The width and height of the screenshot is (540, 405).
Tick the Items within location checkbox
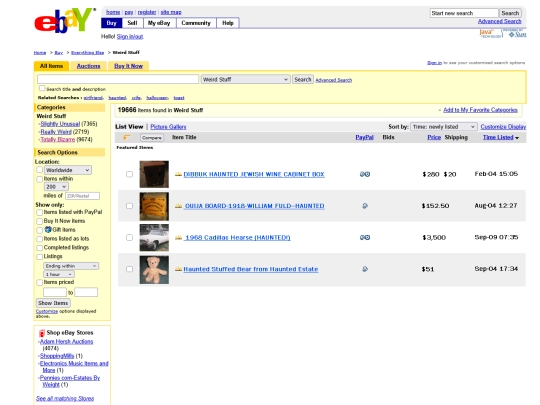tap(40, 179)
